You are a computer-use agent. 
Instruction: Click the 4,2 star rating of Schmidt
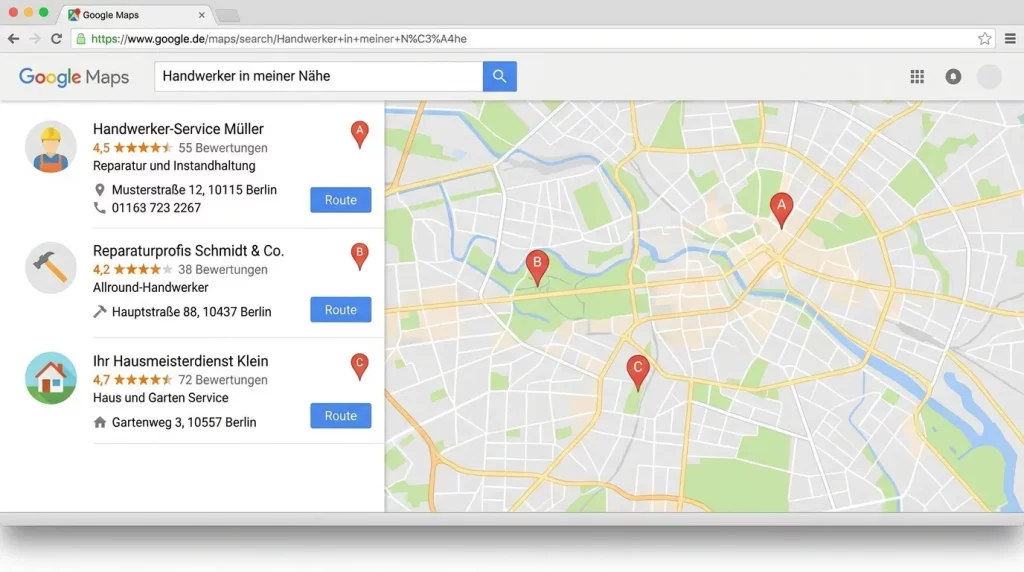pos(133,270)
